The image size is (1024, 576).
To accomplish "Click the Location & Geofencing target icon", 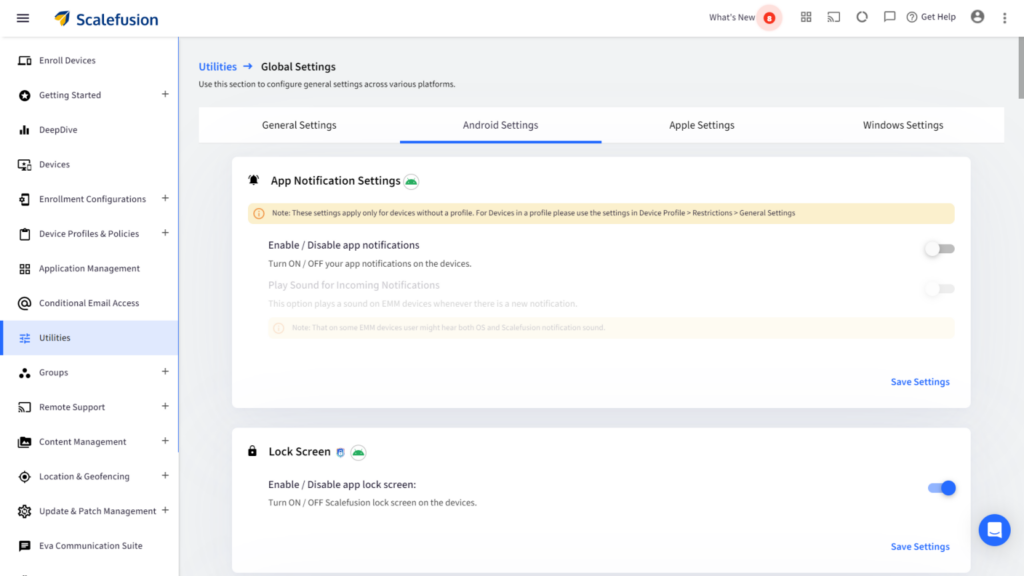I will [x=24, y=477].
